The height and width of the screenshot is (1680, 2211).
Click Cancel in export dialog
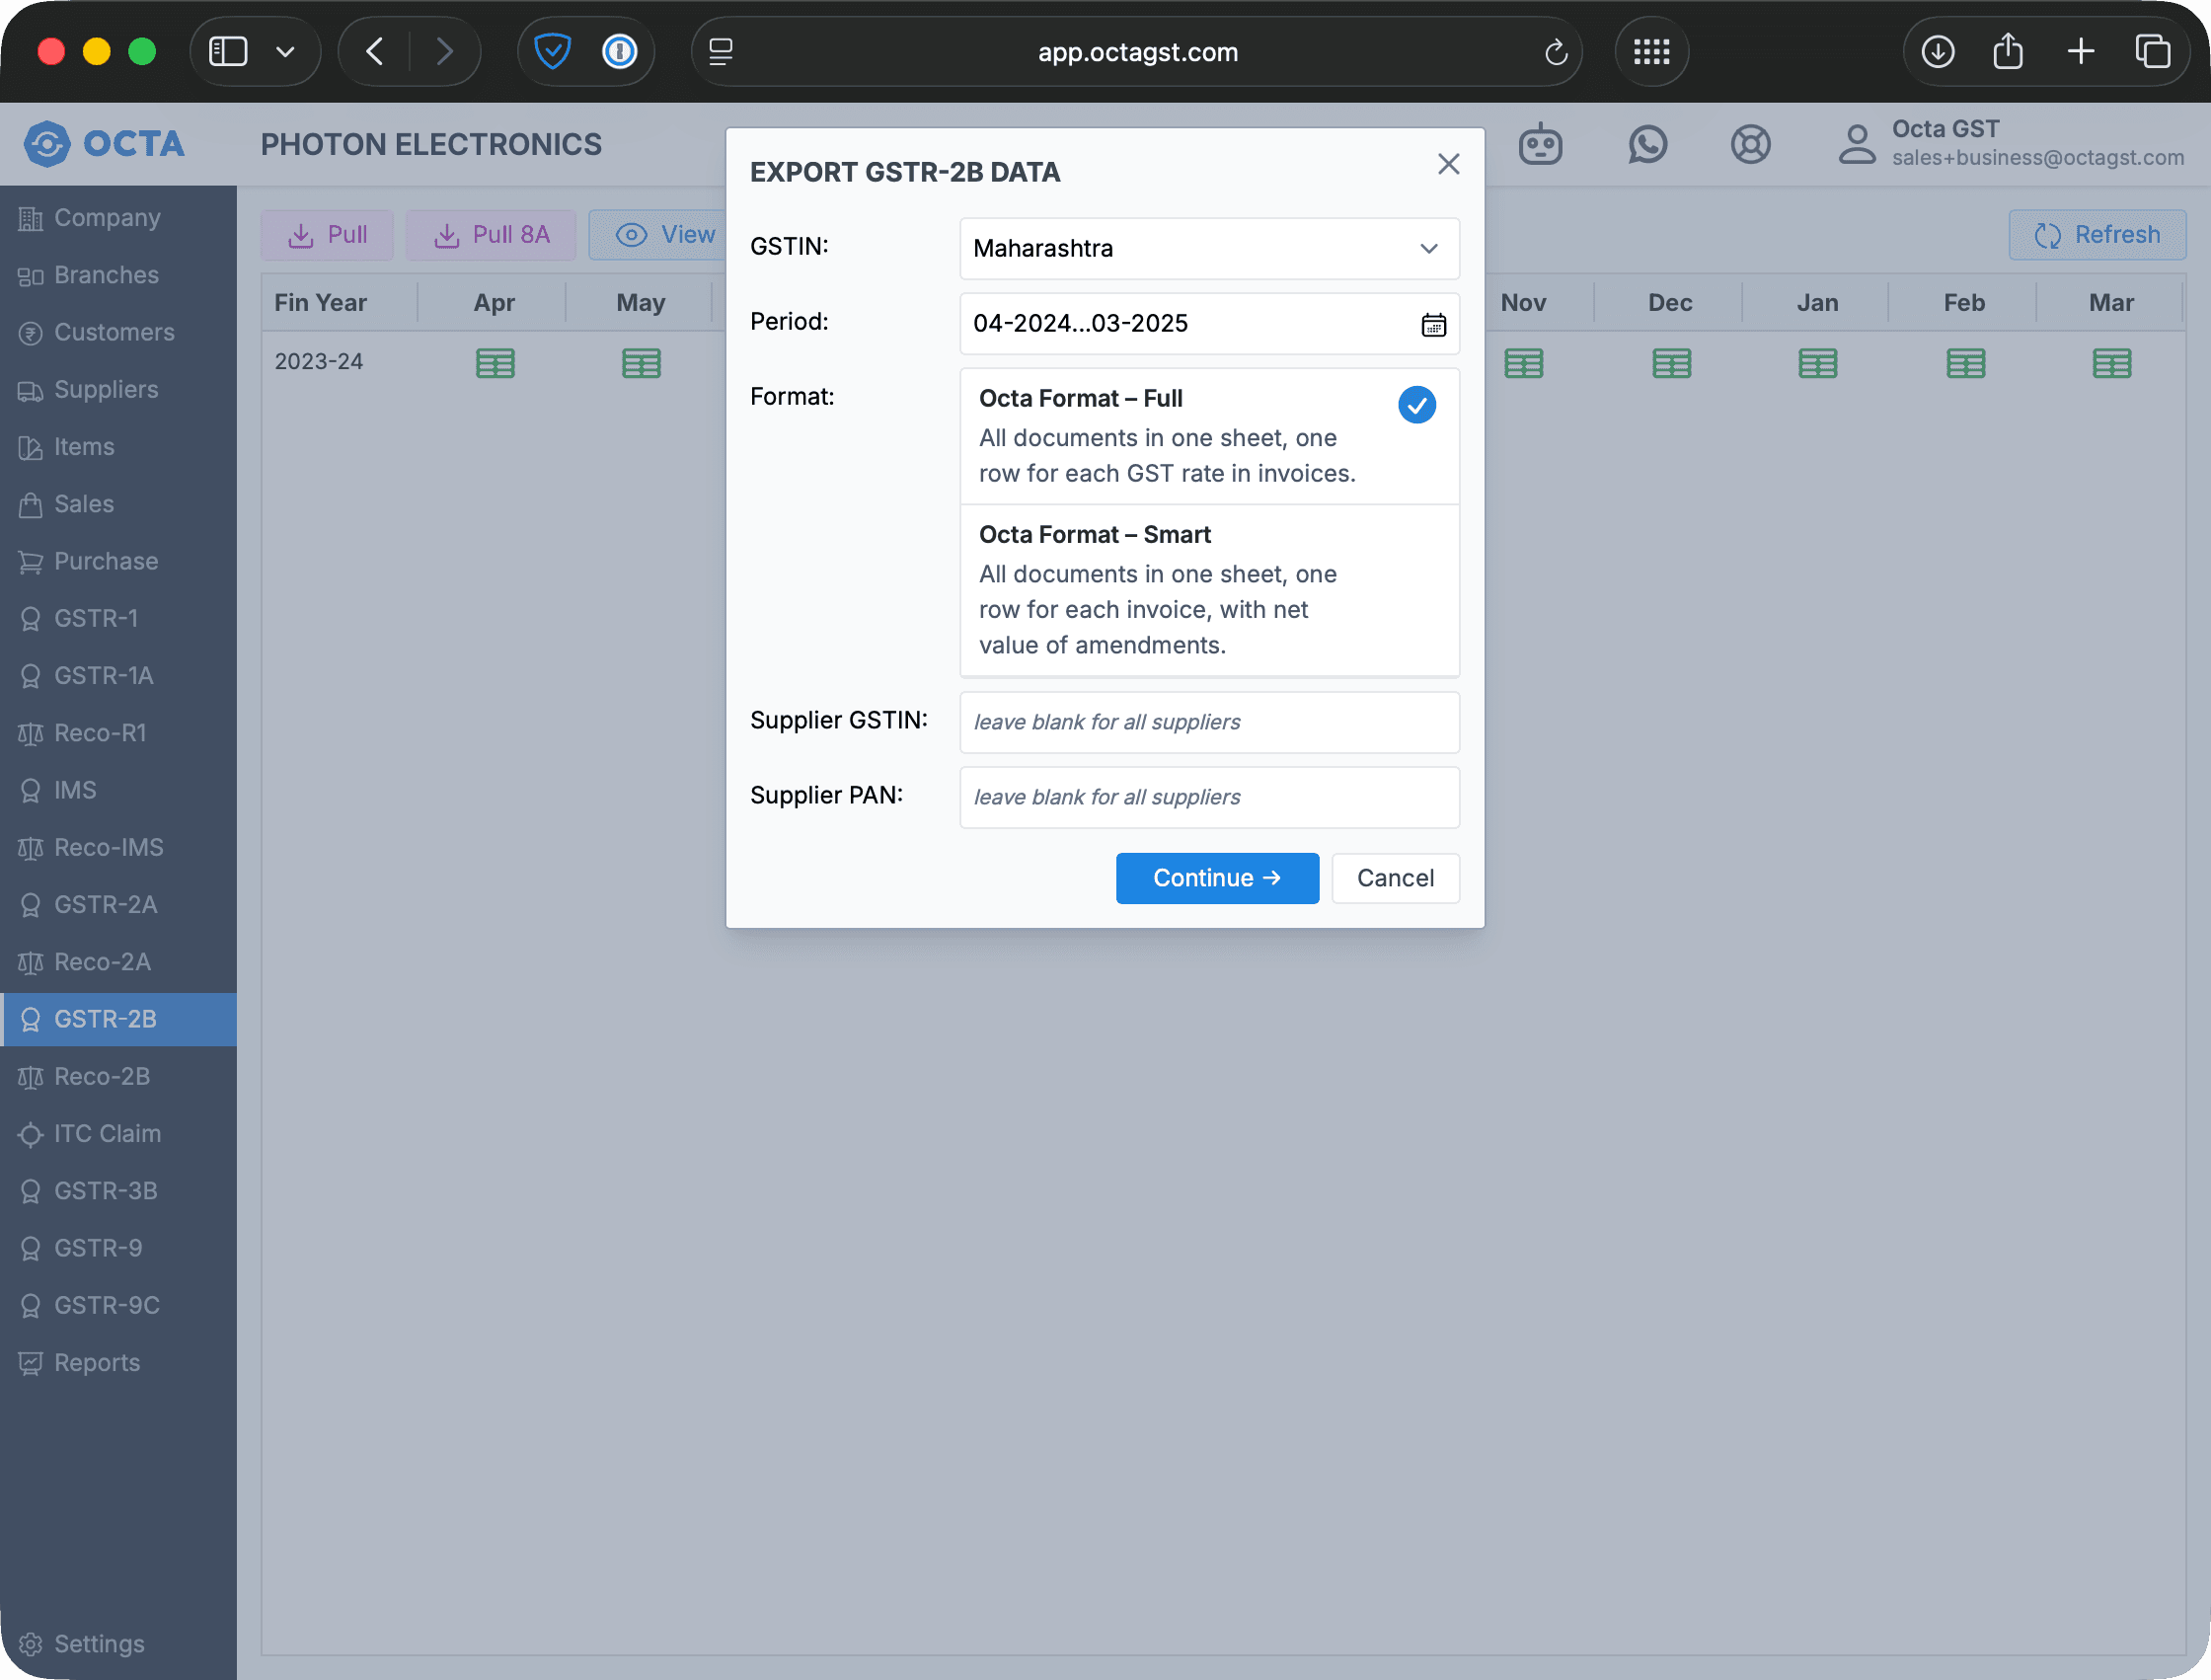[1394, 878]
